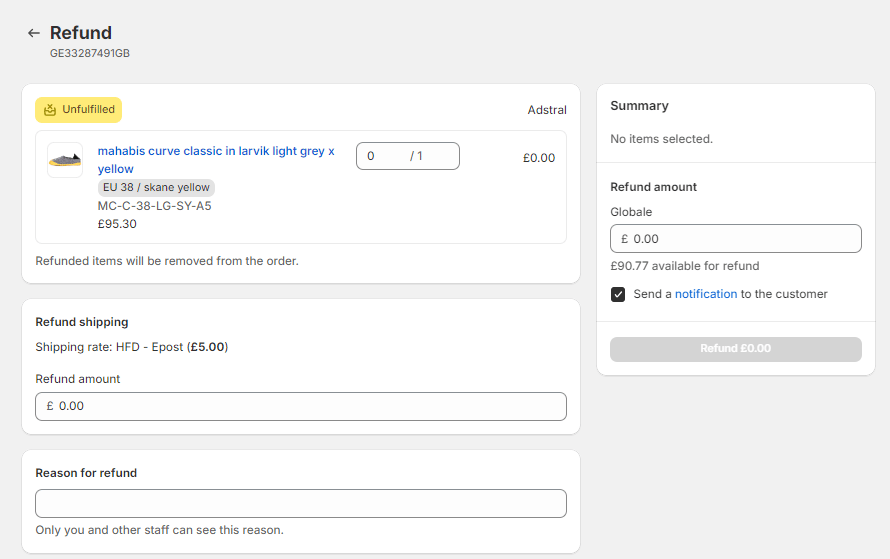Click the Refund page heading
Image resolution: width=890 pixels, height=559 pixels.
pyautogui.click(x=81, y=33)
